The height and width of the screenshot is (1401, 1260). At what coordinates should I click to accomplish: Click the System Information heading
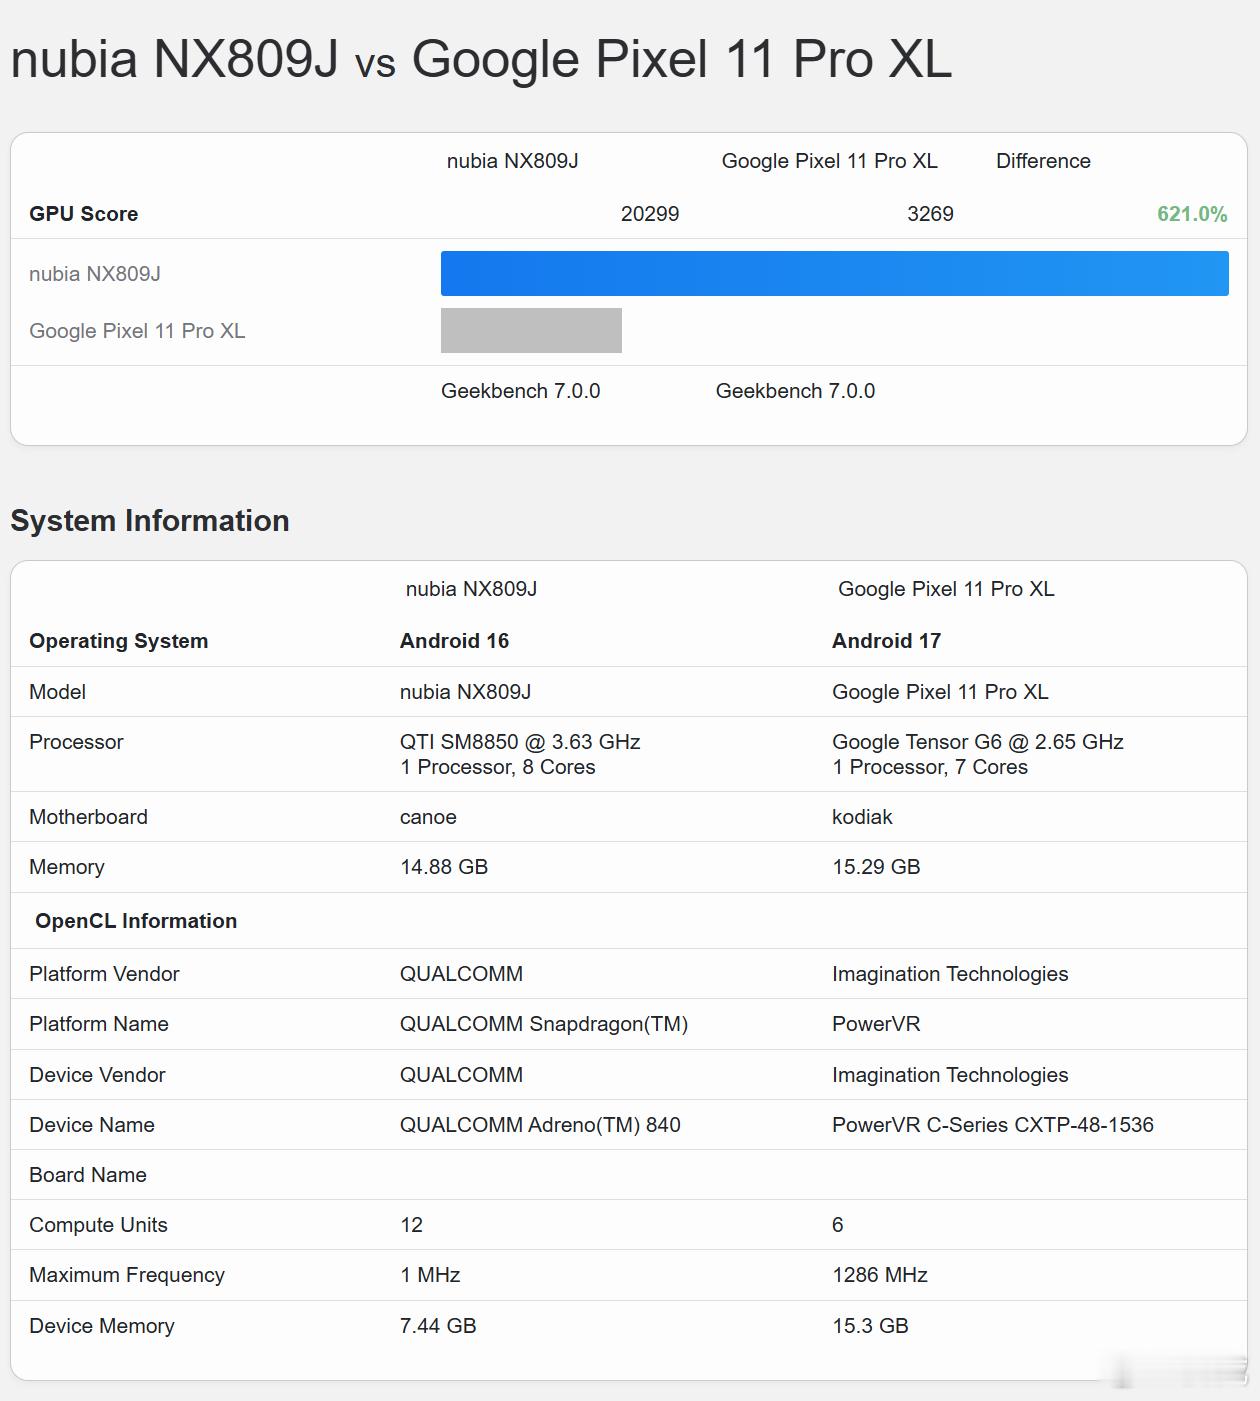click(150, 521)
